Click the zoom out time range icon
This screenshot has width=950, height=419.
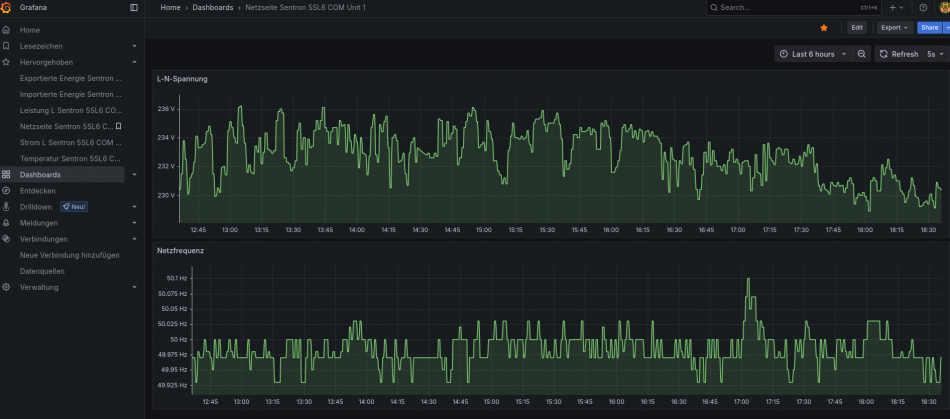pyautogui.click(x=861, y=54)
